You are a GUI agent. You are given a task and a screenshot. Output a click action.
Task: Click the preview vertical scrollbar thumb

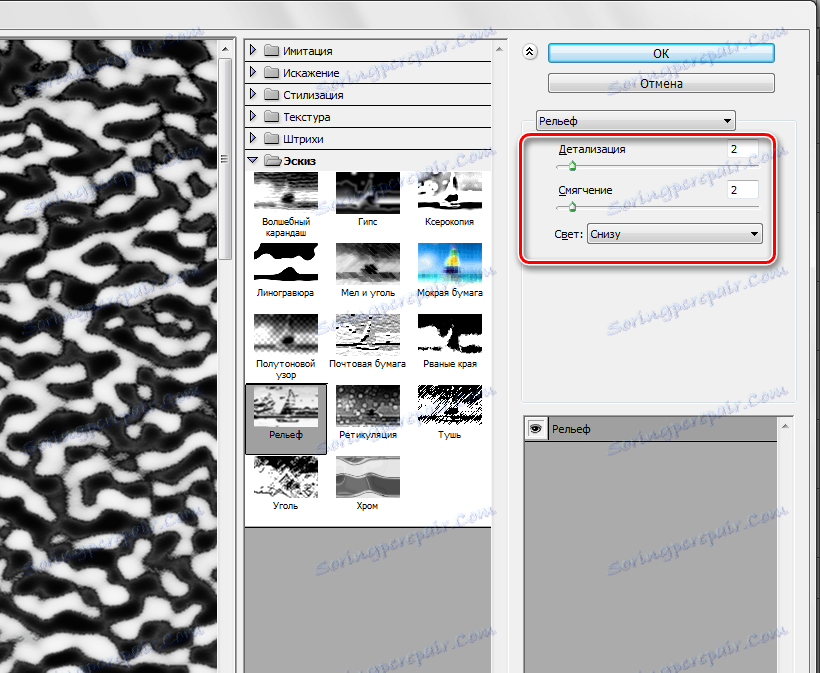point(225,158)
